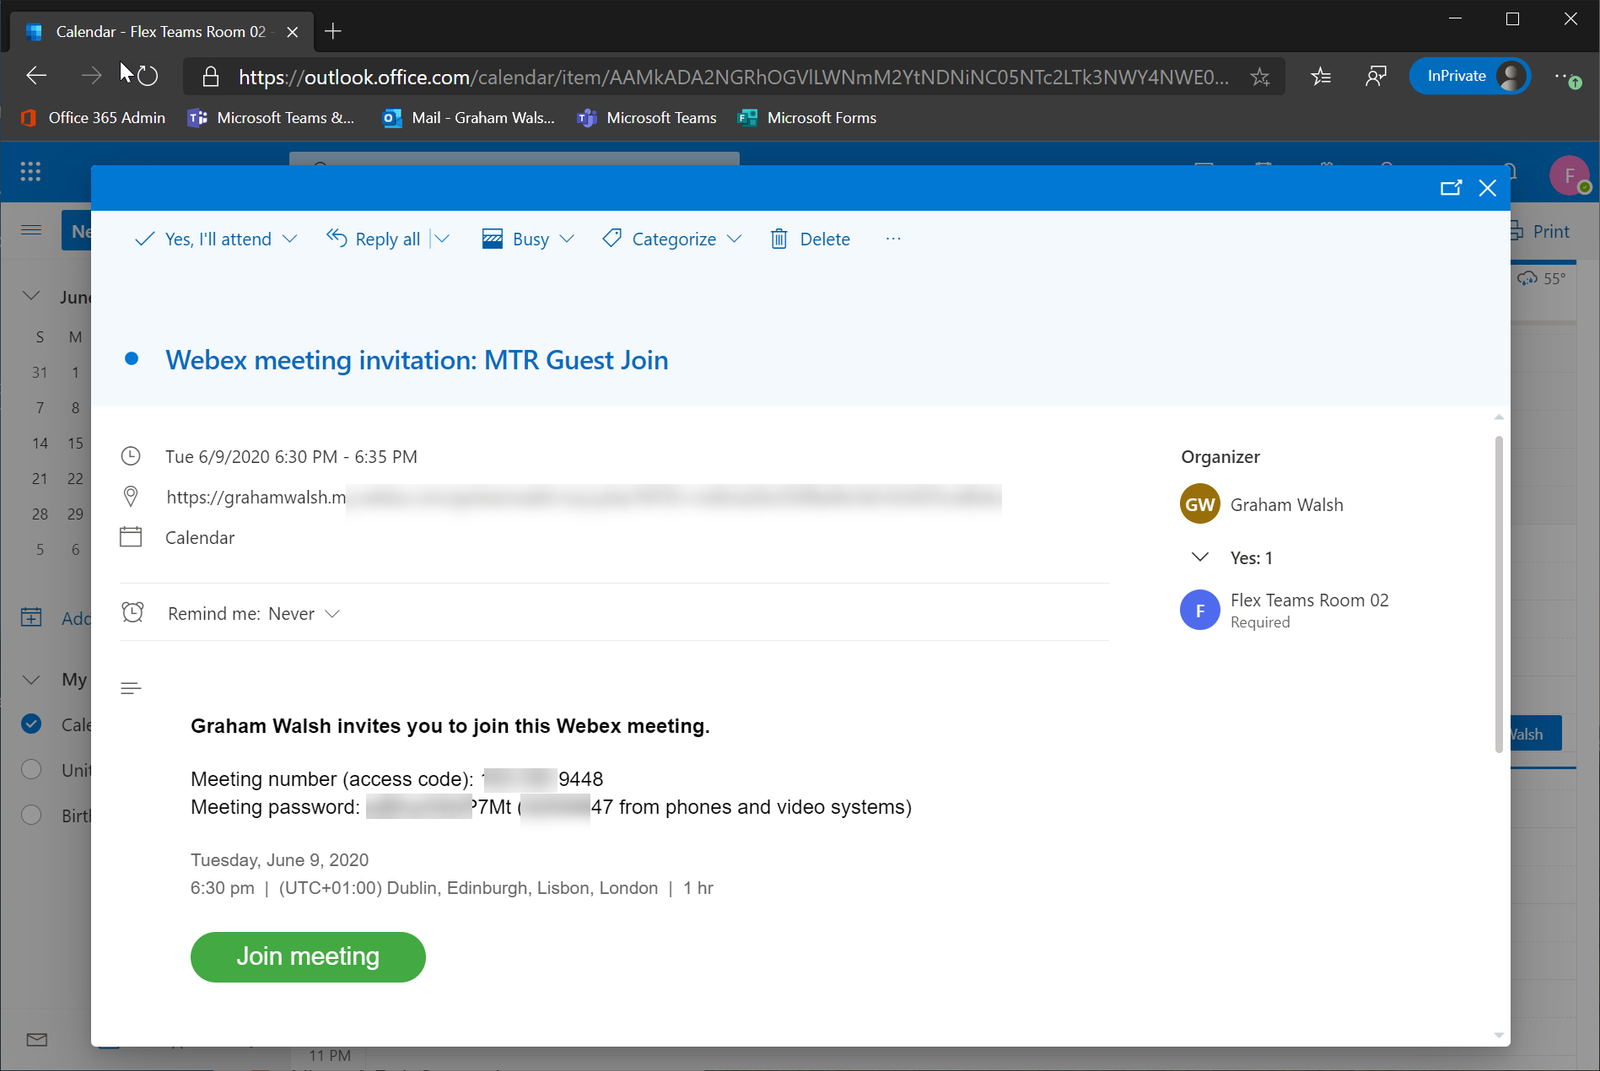Toggle visibility of the checked Calendar
The image size is (1600, 1071).
31,724
